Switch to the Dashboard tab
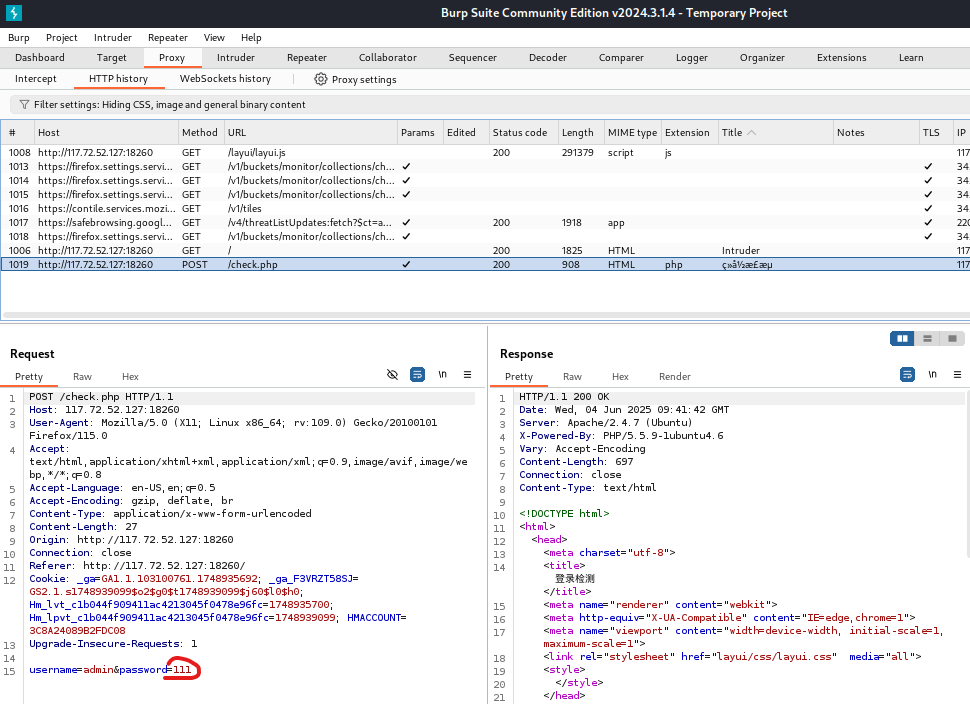 coord(40,58)
